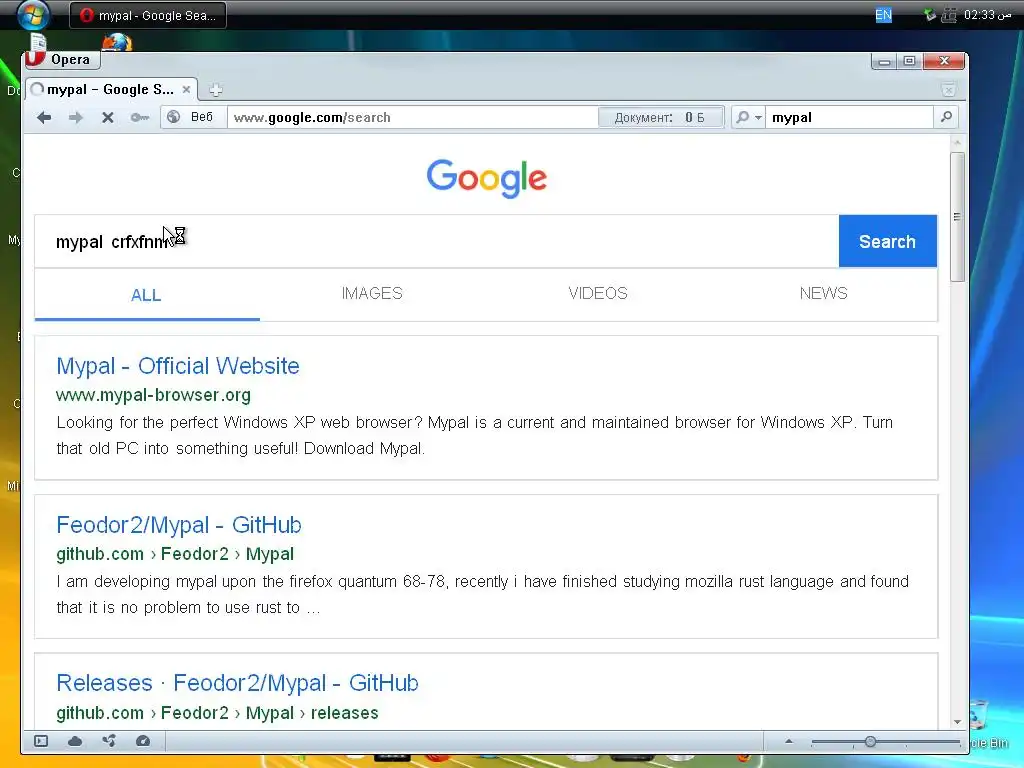Viewport: 1024px width, 768px height.
Task: Click the search magnifier submit icon
Action: click(x=946, y=117)
